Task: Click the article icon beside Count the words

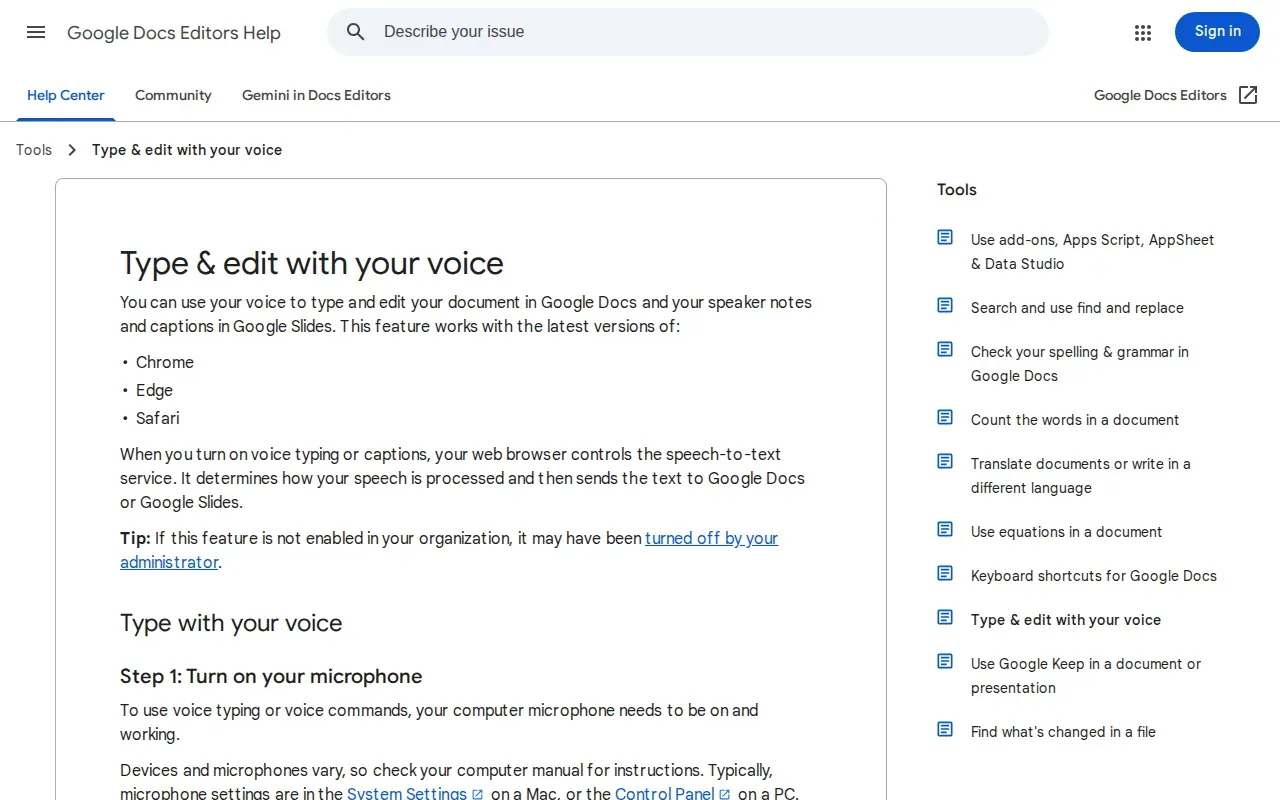Action: 945,417
